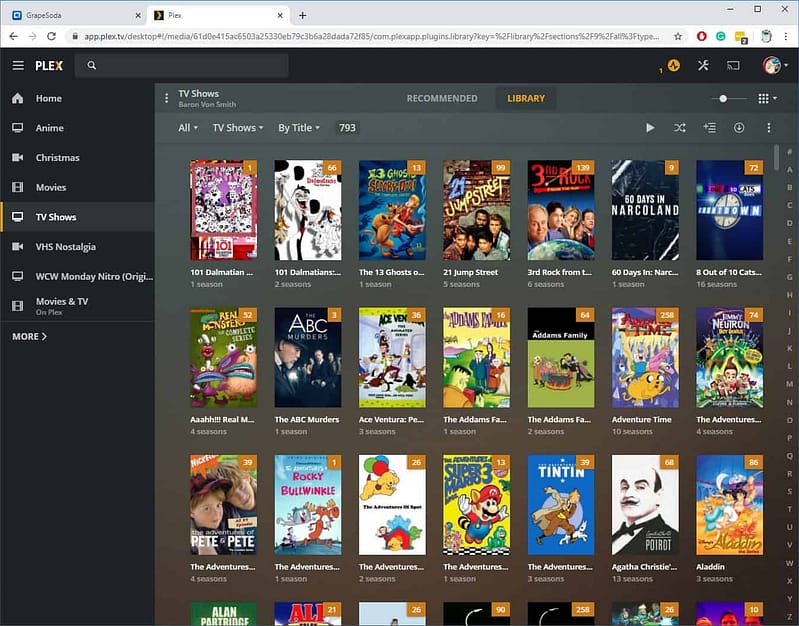Screen dimensions: 799x626
Task: Click the Adventure Time title link
Action: [642, 420]
